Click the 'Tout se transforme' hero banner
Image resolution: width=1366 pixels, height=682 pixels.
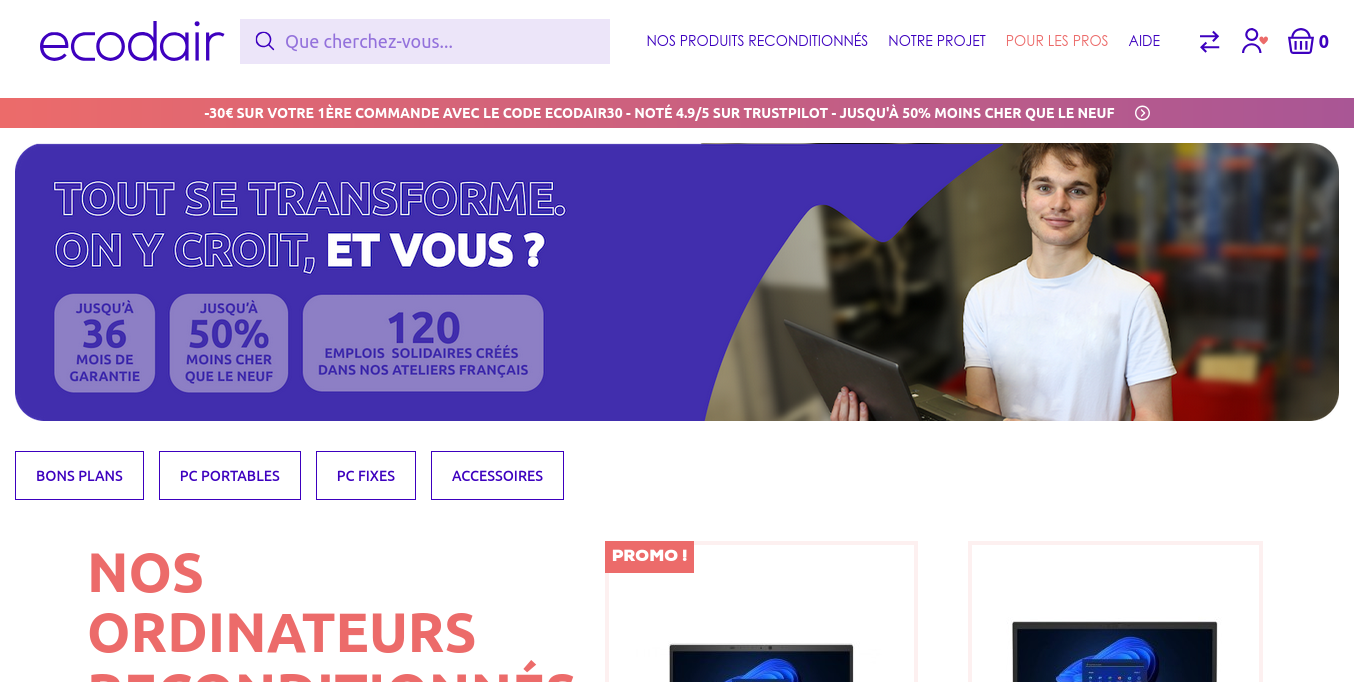677,282
